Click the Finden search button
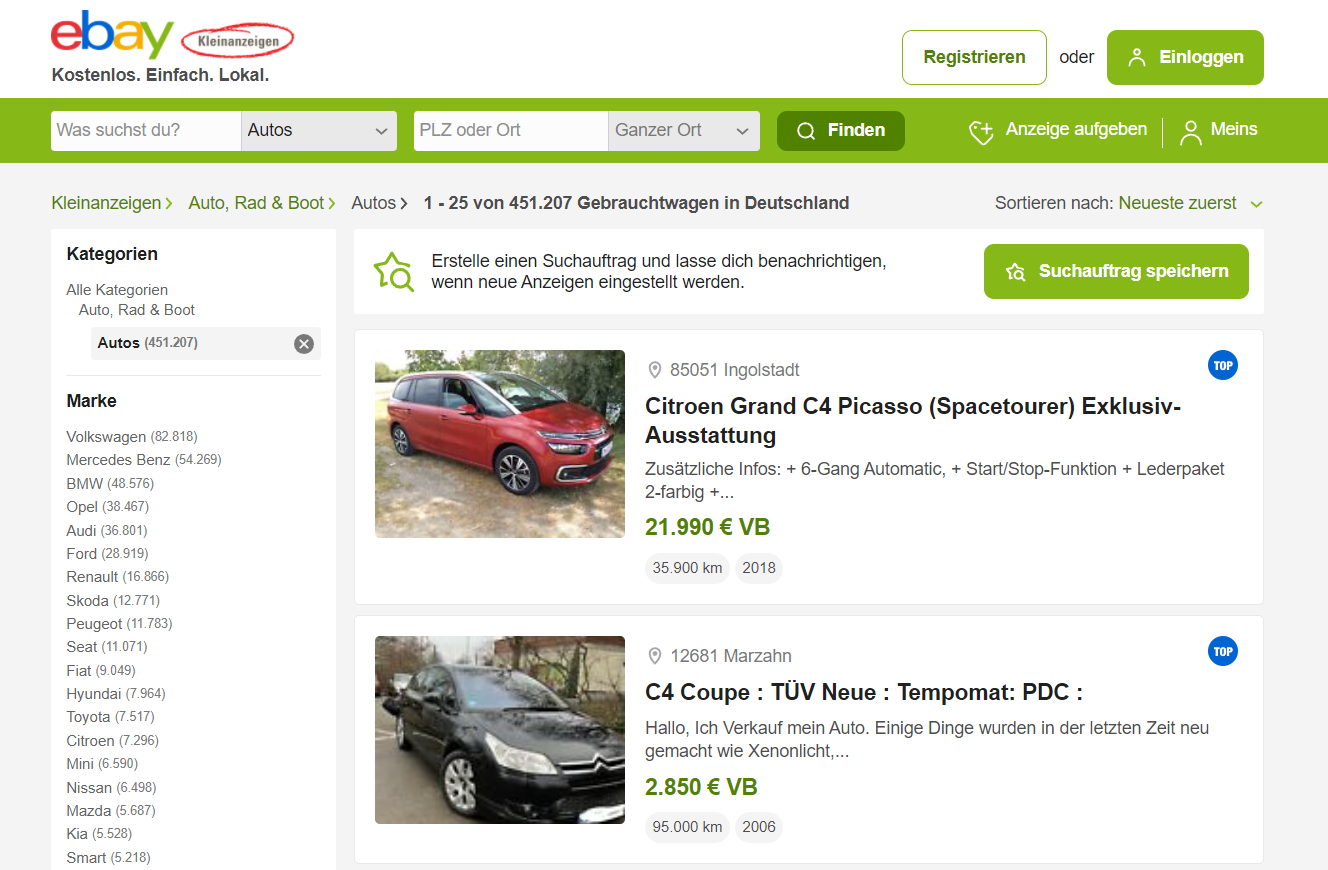Viewport: 1328px width, 870px height. (841, 131)
